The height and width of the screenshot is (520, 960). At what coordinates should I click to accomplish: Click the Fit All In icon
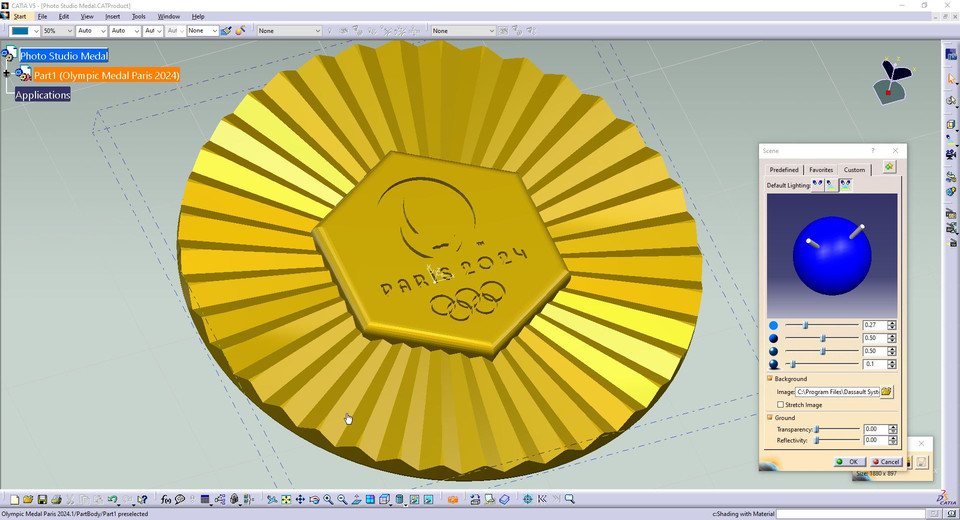click(286, 500)
